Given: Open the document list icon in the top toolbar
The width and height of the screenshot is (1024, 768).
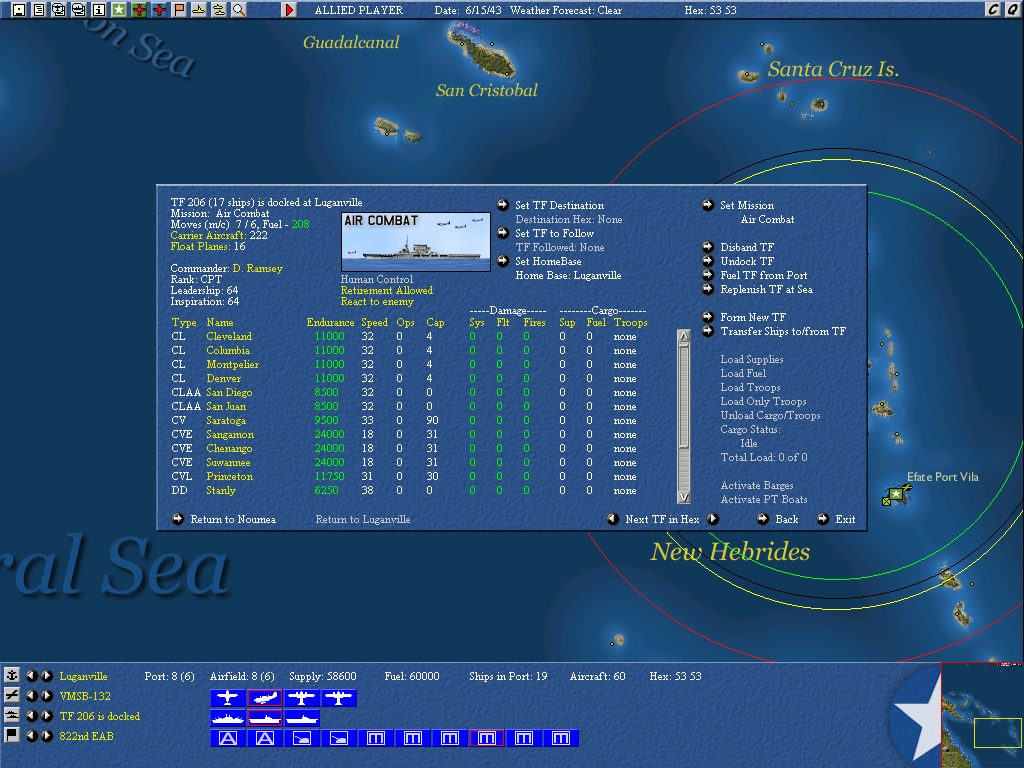Looking at the screenshot, I should click(x=39, y=10).
